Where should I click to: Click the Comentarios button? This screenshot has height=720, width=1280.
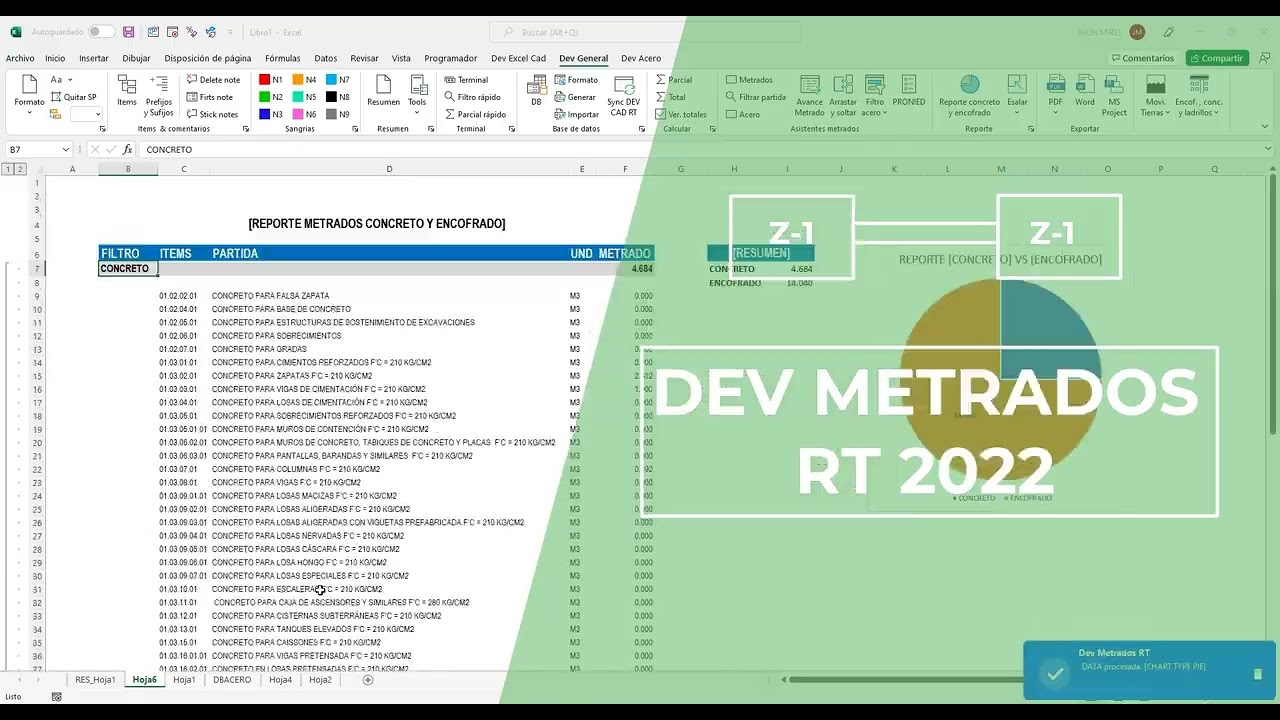click(1142, 58)
